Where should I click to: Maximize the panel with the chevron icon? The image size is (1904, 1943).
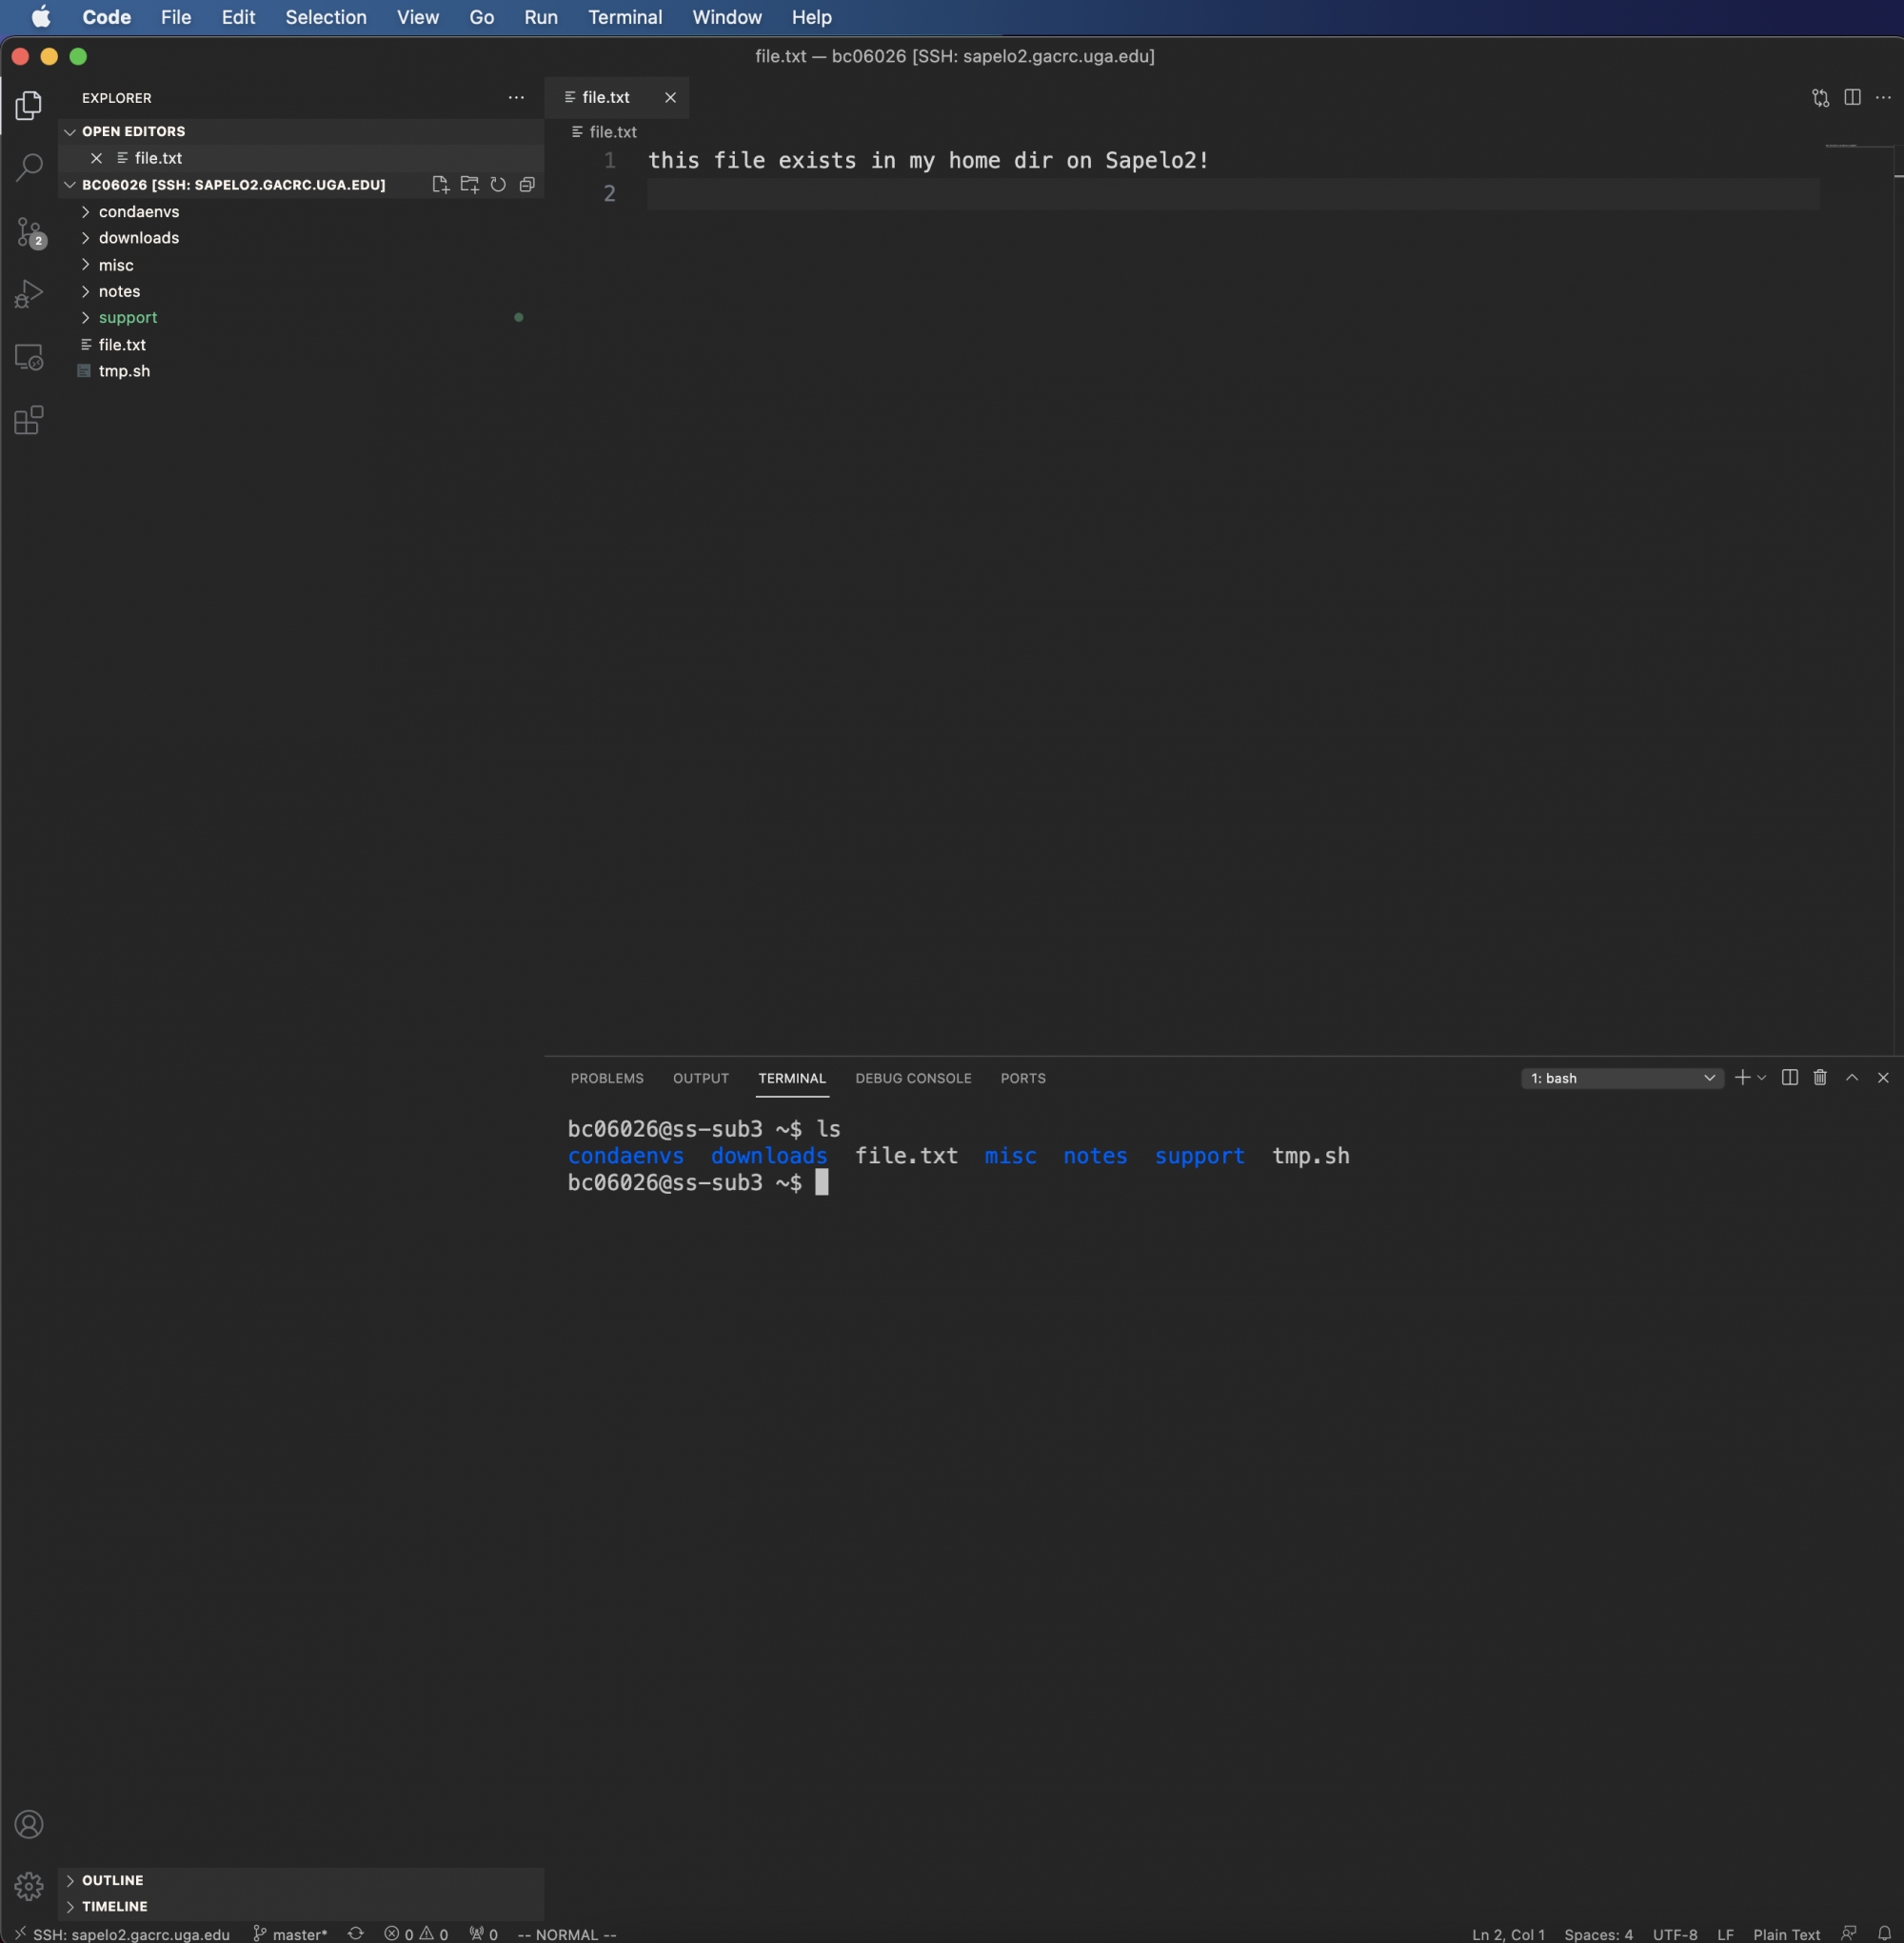pos(1851,1077)
